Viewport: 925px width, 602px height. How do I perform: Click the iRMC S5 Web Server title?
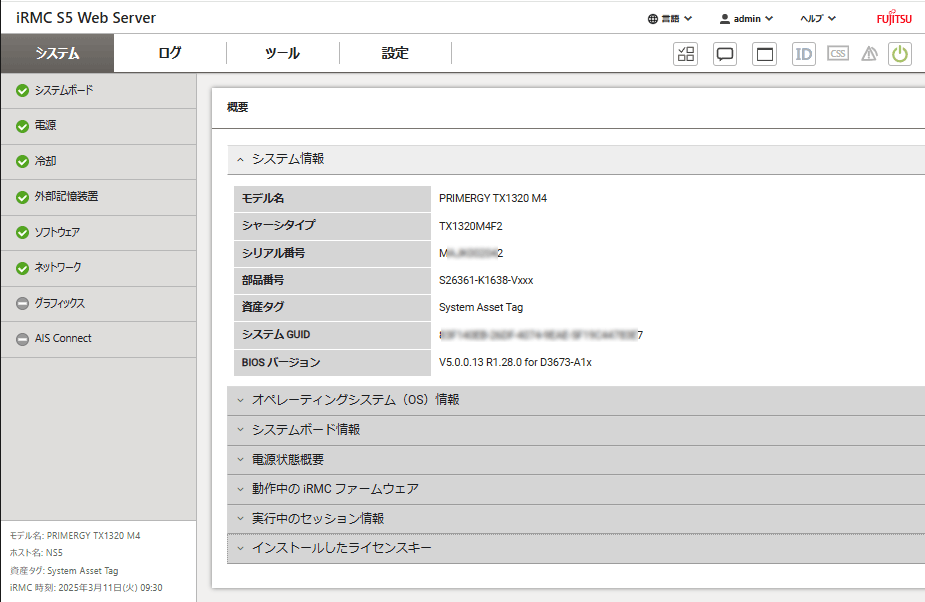[x=86, y=18]
